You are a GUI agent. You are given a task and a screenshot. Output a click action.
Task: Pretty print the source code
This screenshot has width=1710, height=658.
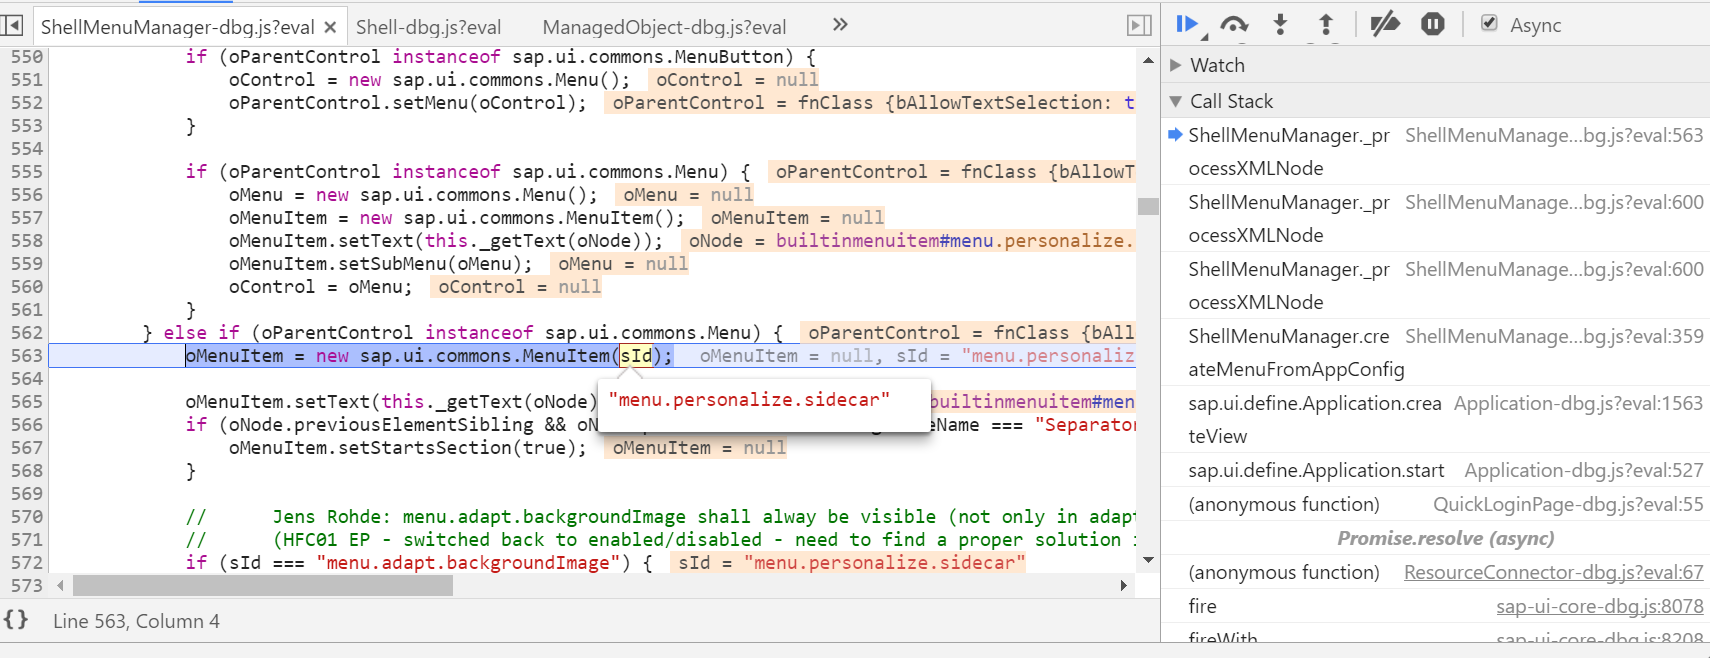(x=16, y=620)
